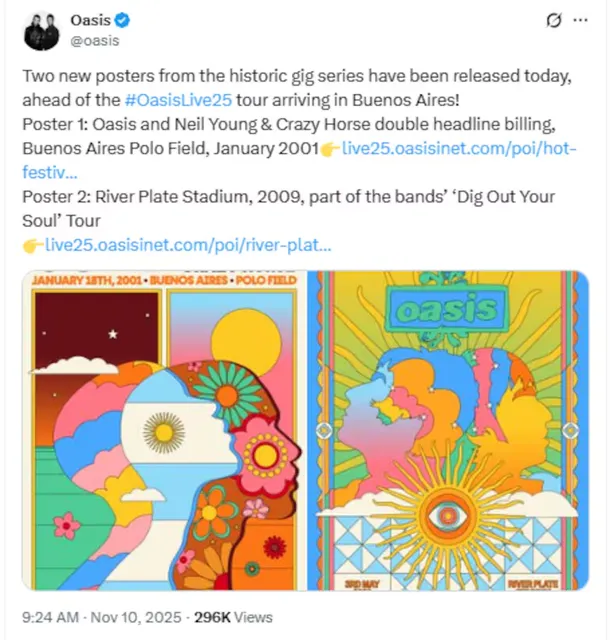
Task: Open the live25.oasisinet.com hot-festival link
Action: pyautogui.click(x=460, y=149)
